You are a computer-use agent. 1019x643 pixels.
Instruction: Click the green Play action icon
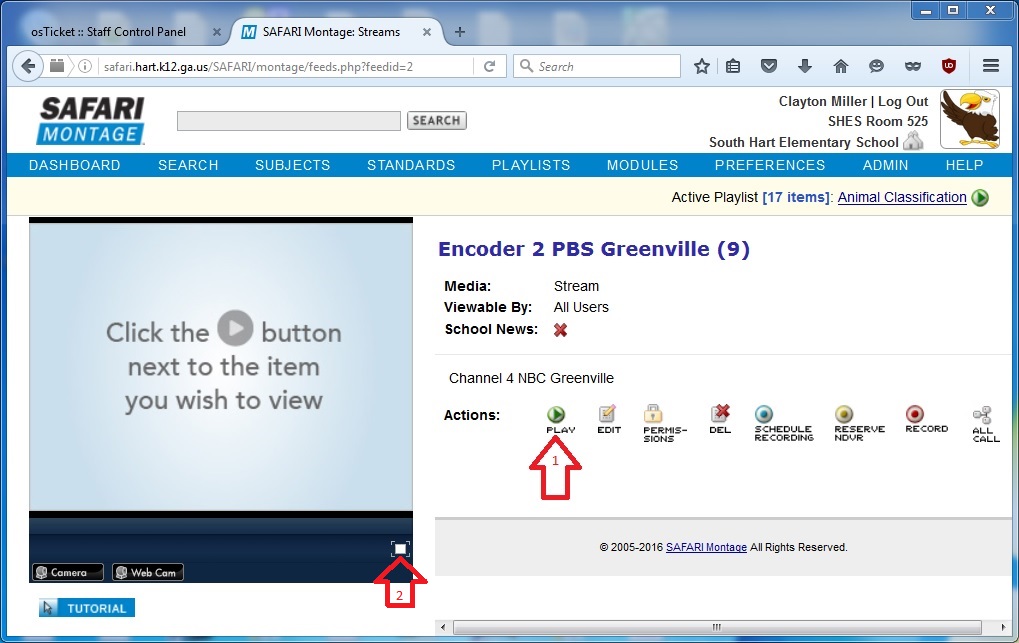[556, 414]
